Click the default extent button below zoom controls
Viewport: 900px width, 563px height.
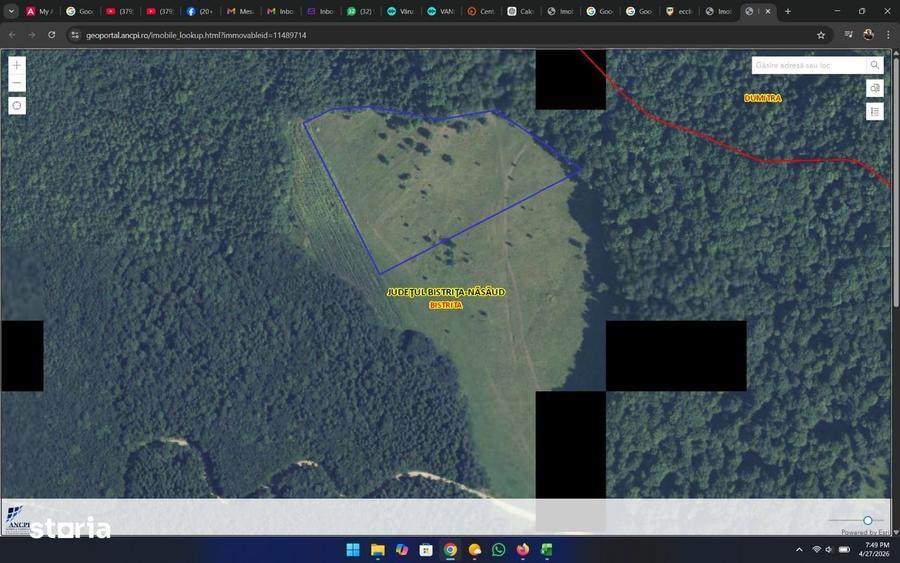tap(17, 106)
